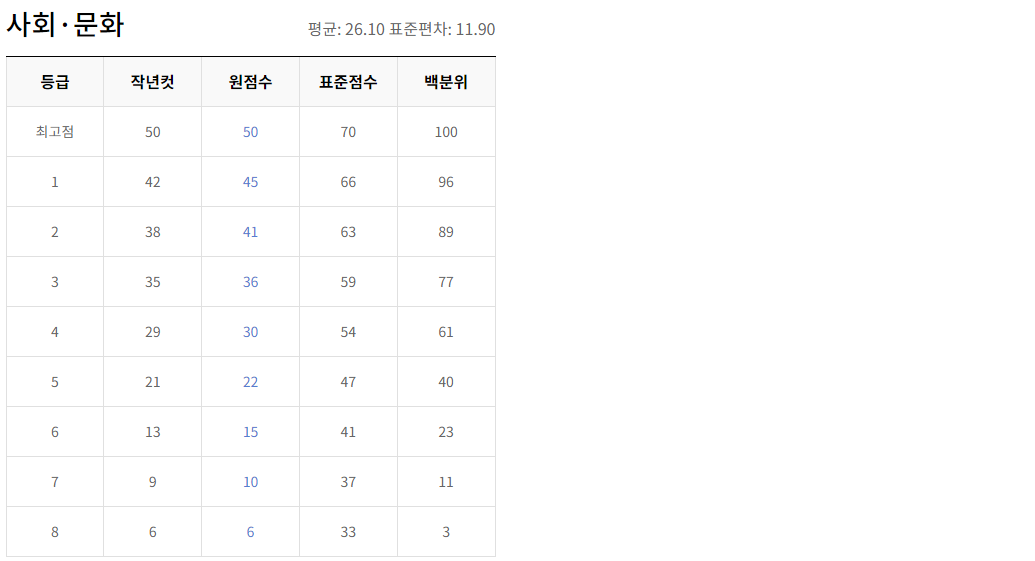Click 백분위 value 23

click(x=446, y=432)
